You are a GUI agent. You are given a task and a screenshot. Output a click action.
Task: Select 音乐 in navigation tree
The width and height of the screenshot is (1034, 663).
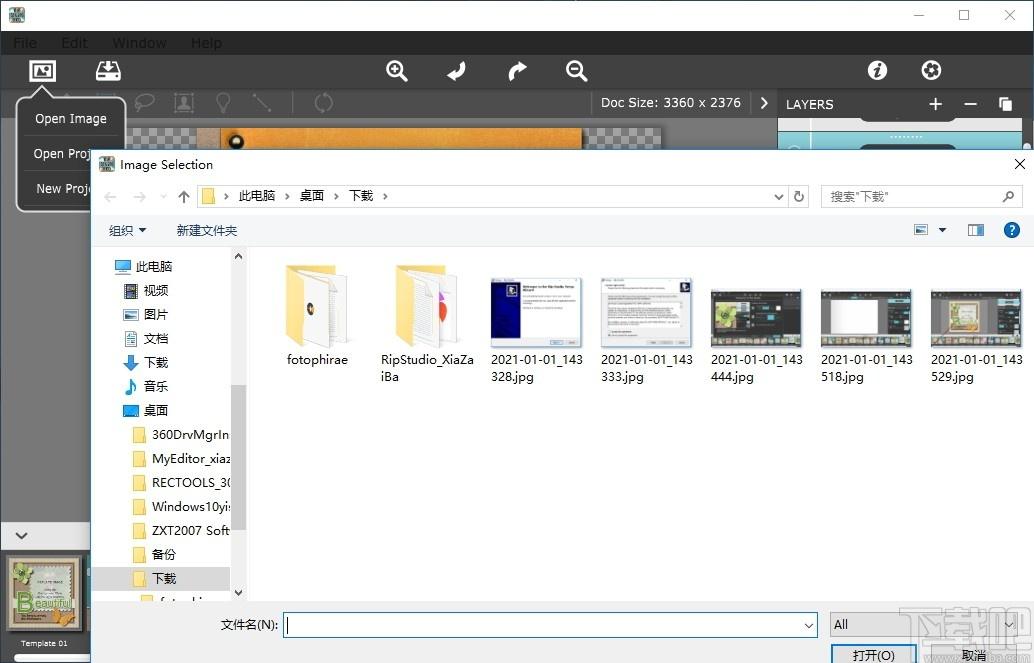(146, 386)
